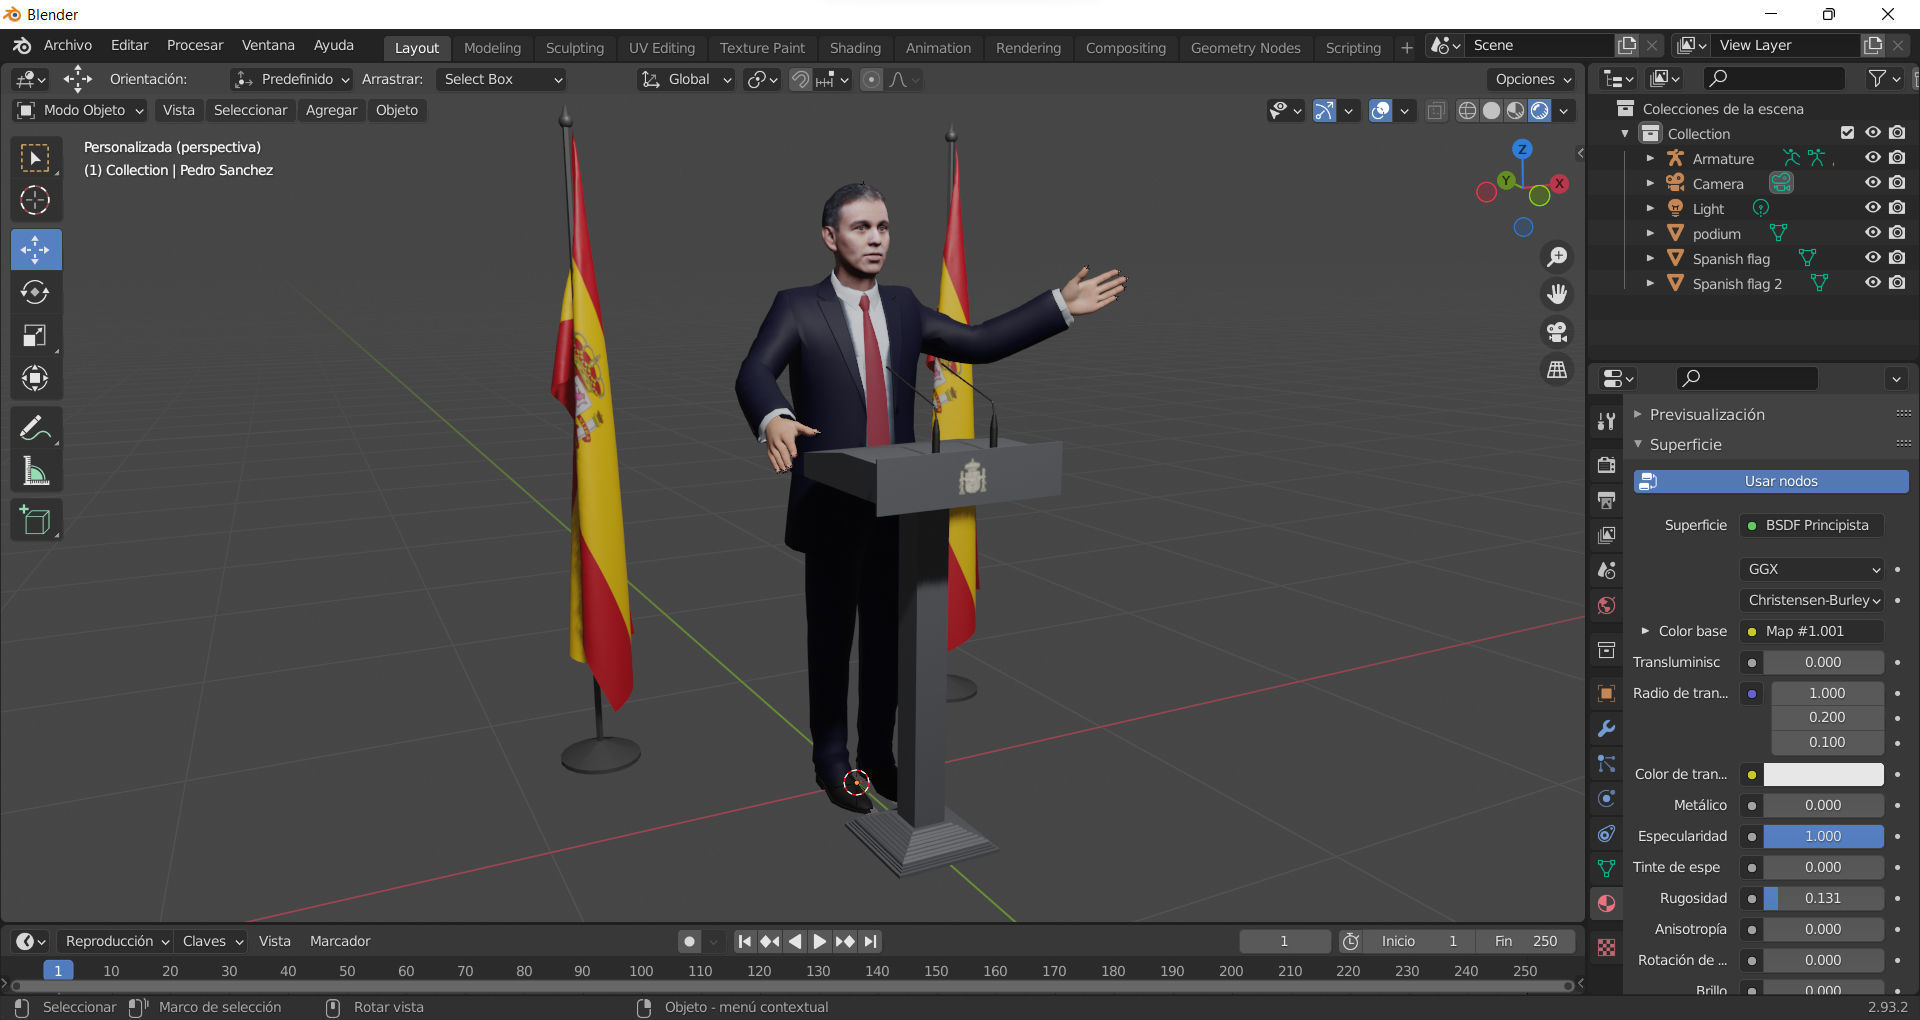Click Usar nodos button
The width and height of the screenshot is (1920, 1020).
tap(1771, 482)
